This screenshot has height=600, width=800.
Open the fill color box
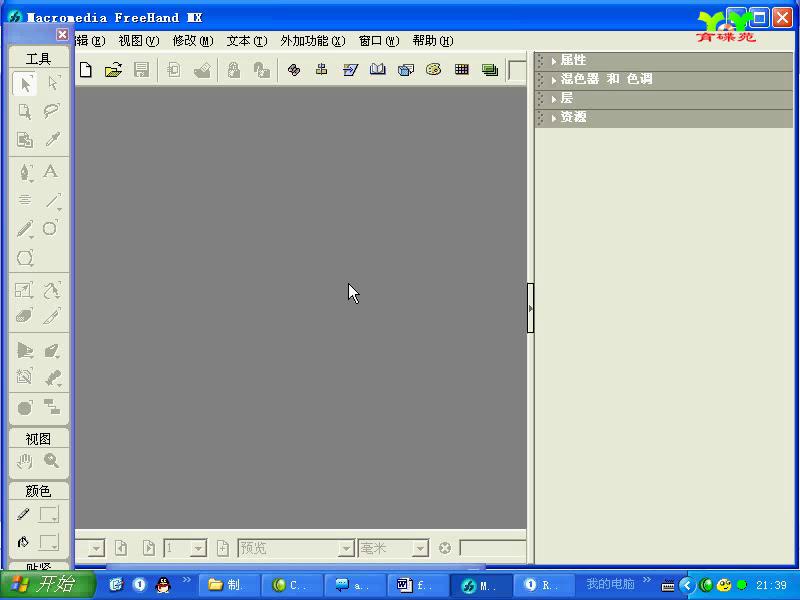49,542
